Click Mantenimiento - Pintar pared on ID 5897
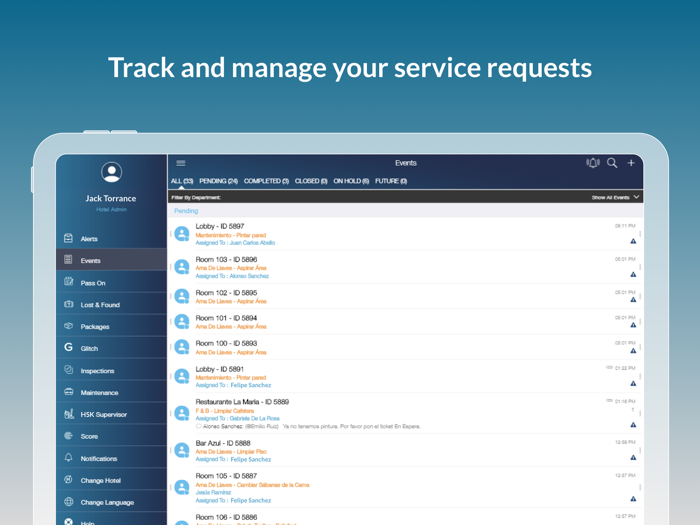The height and width of the screenshot is (525, 700). point(231,235)
